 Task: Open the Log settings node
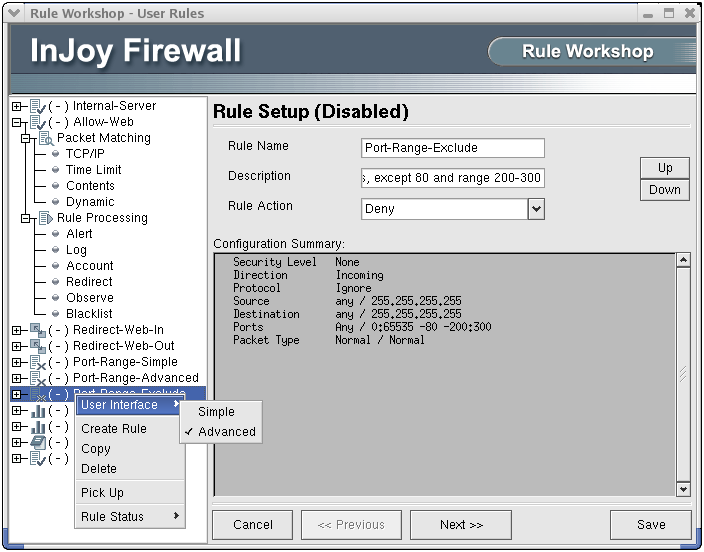76,250
